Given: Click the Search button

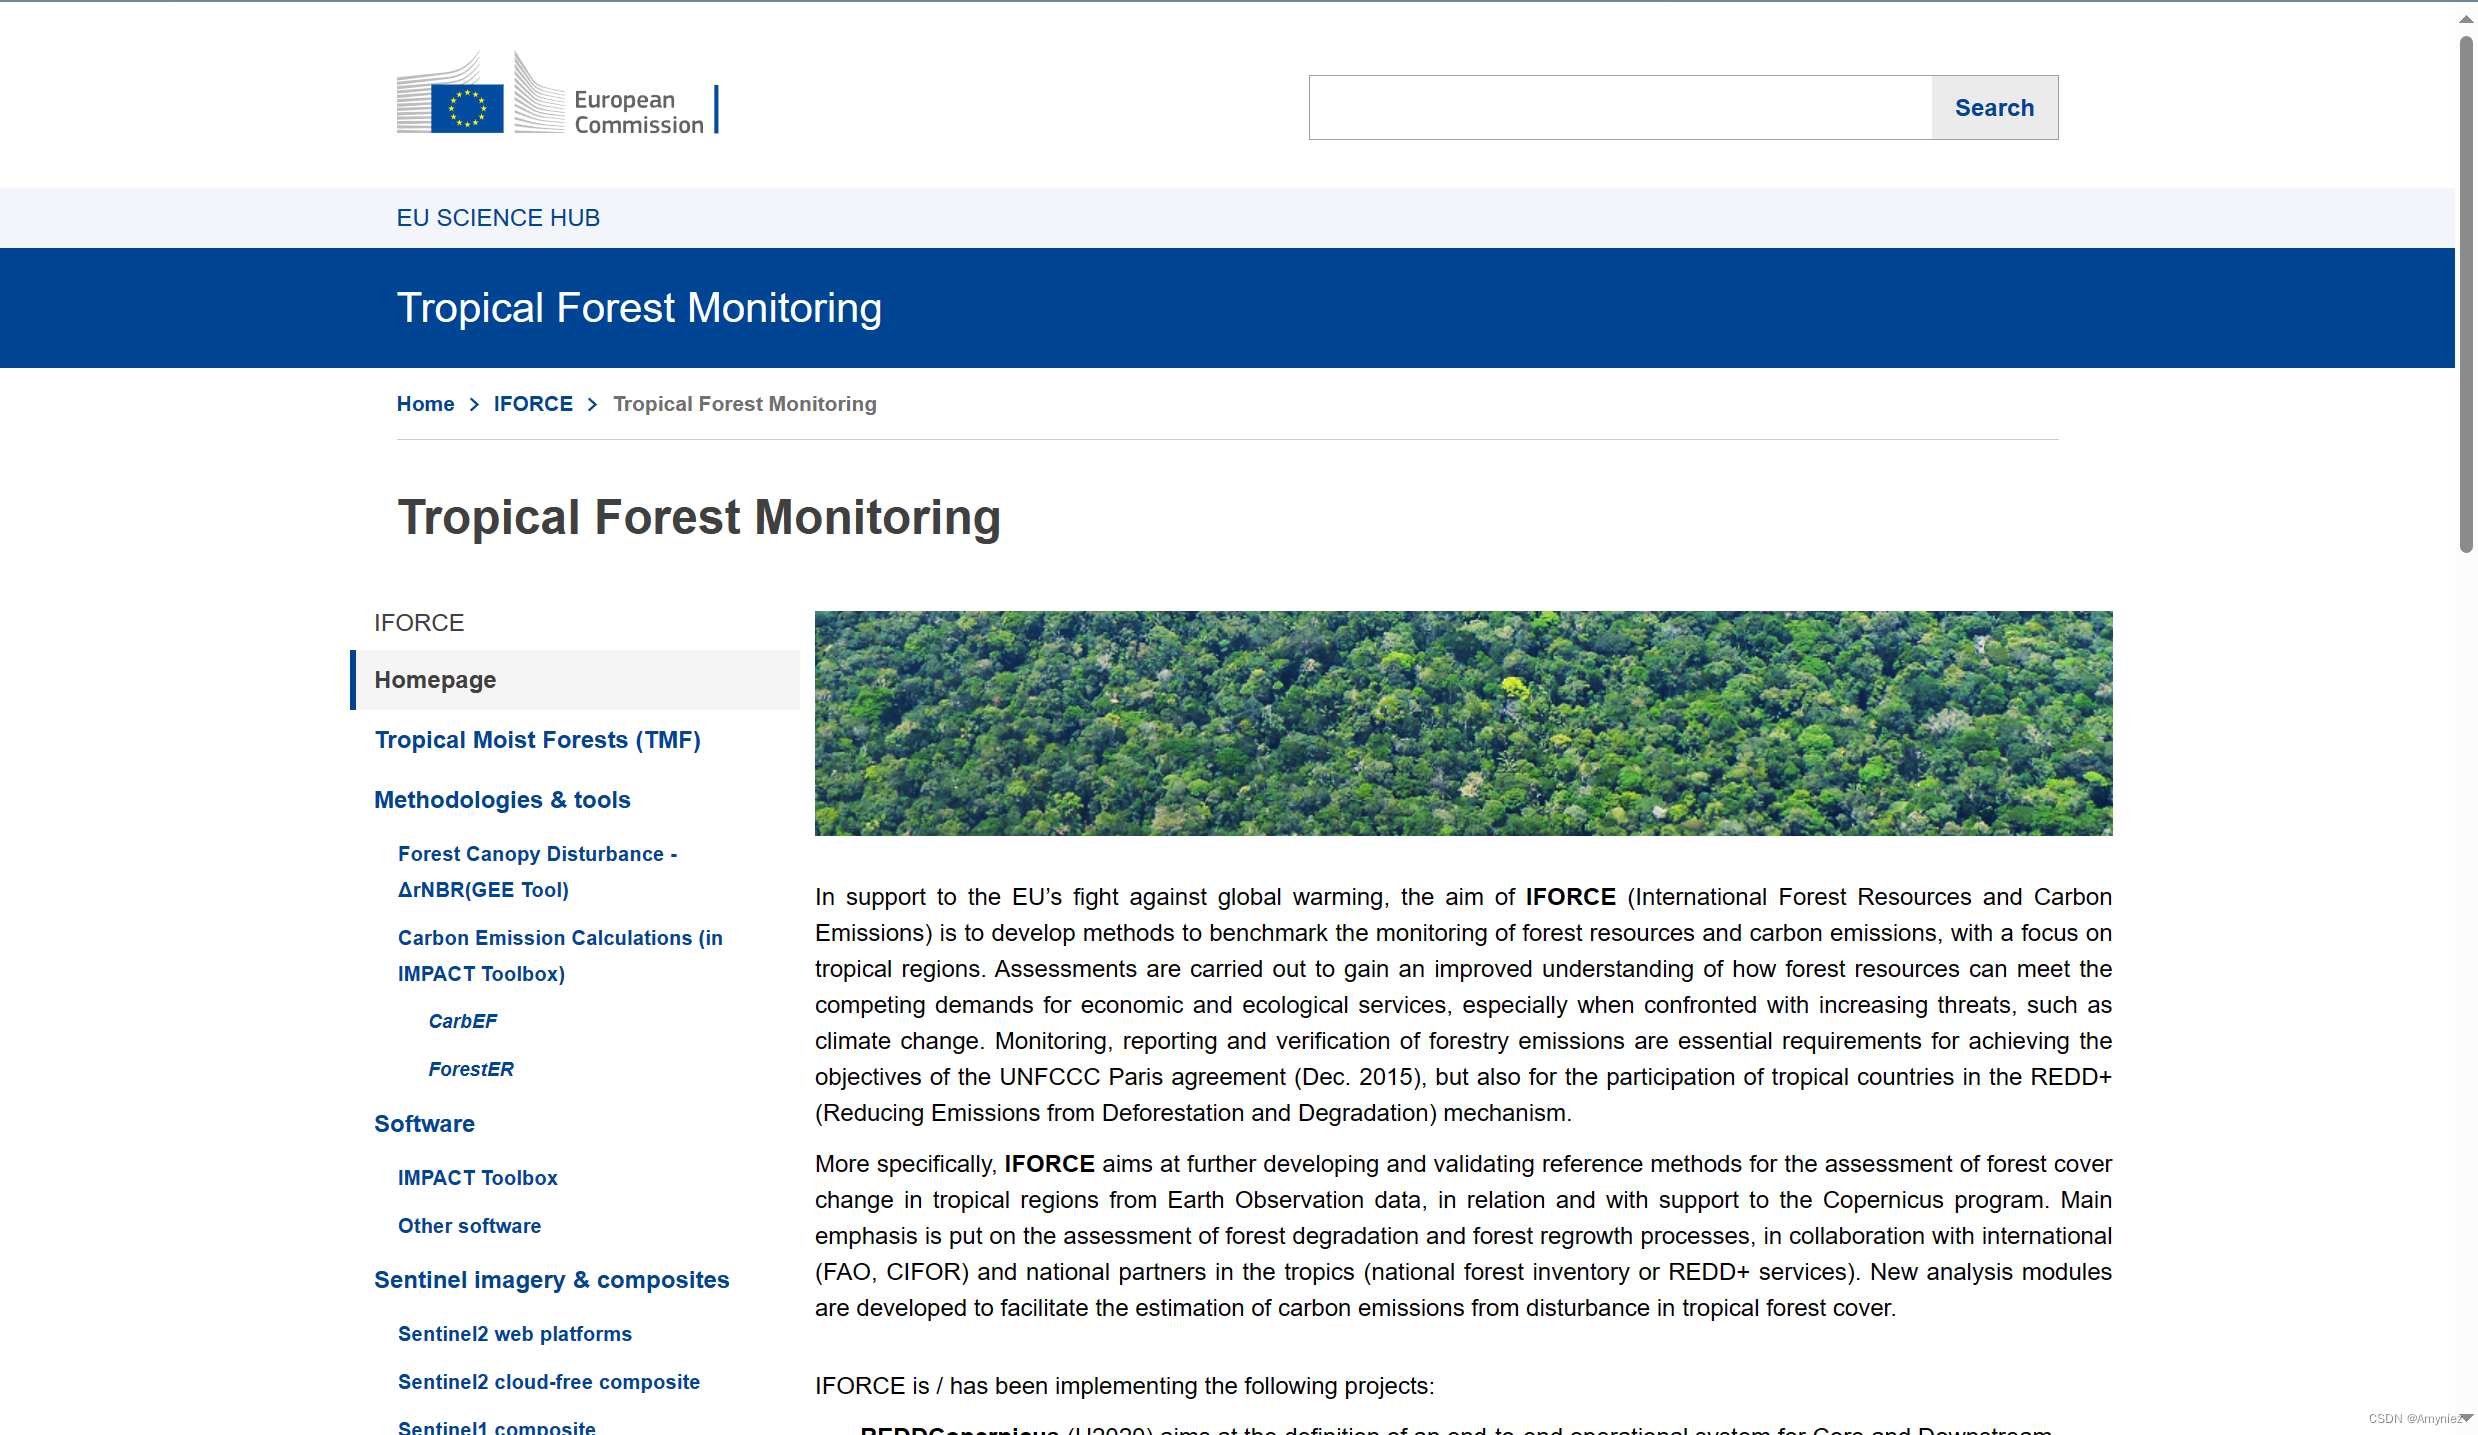Looking at the screenshot, I should tap(1993, 108).
